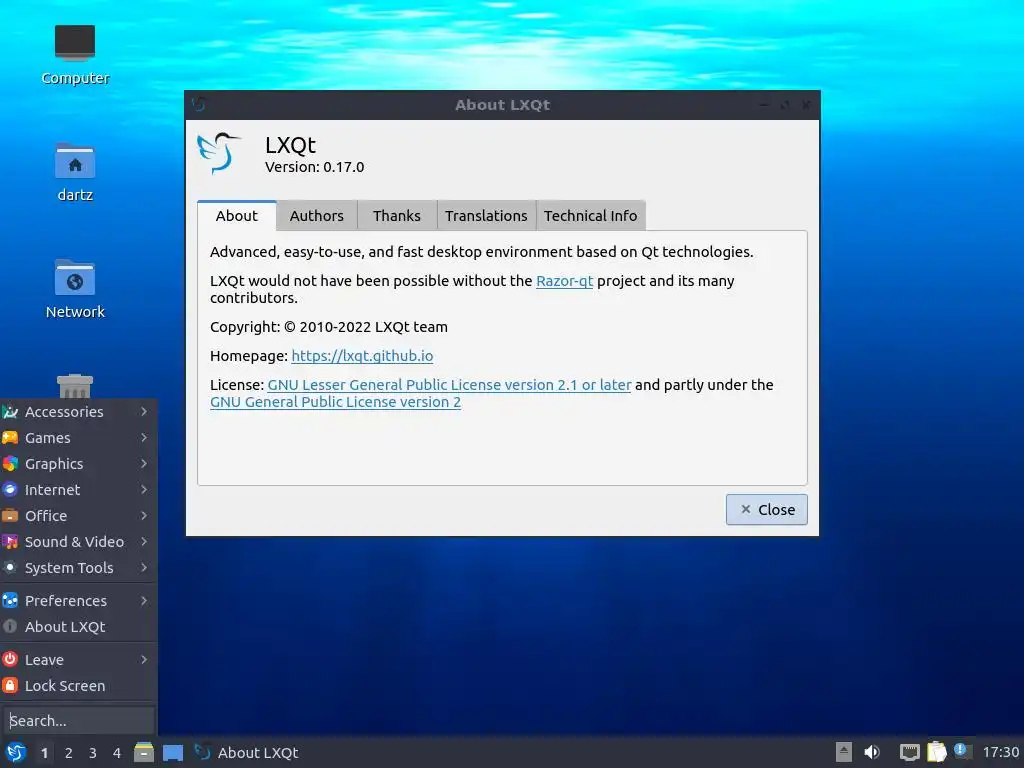Viewport: 1024px width, 768px height.
Task: Switch to workspace 1 in the pager
Action: [x=44, y=753]
